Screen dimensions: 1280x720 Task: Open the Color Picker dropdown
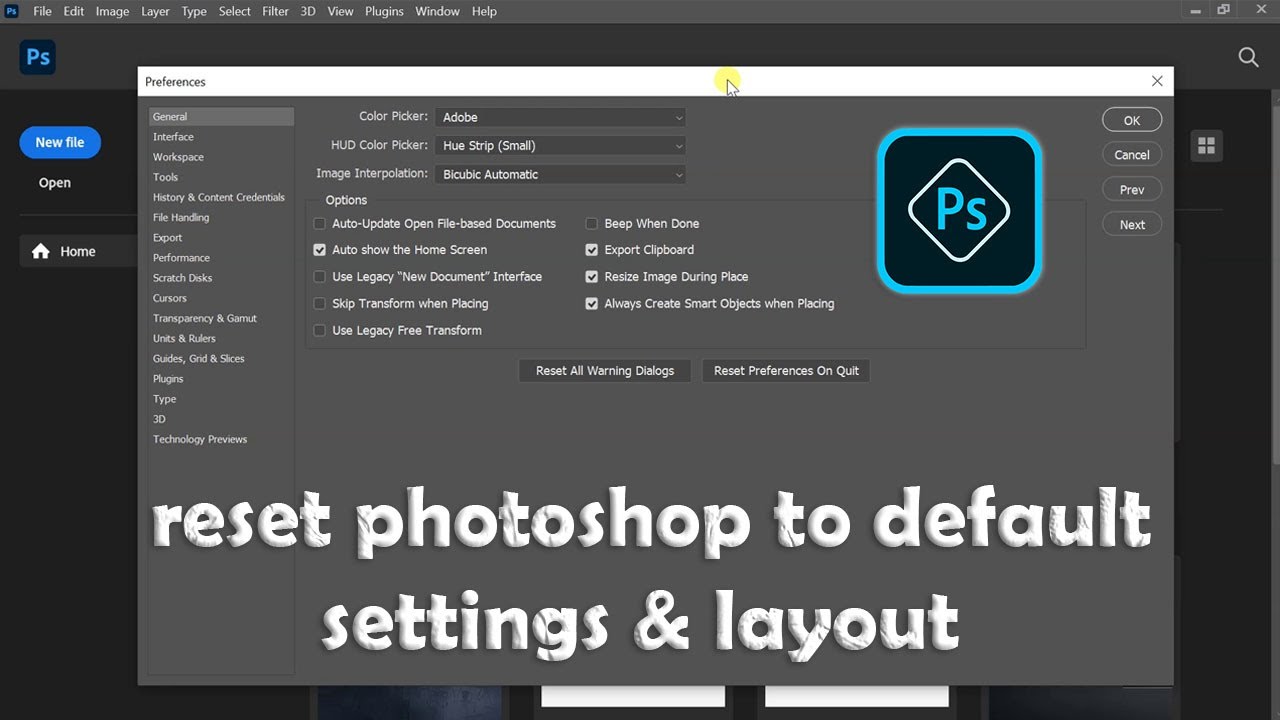pyautogui.click(x=560, y=117)
